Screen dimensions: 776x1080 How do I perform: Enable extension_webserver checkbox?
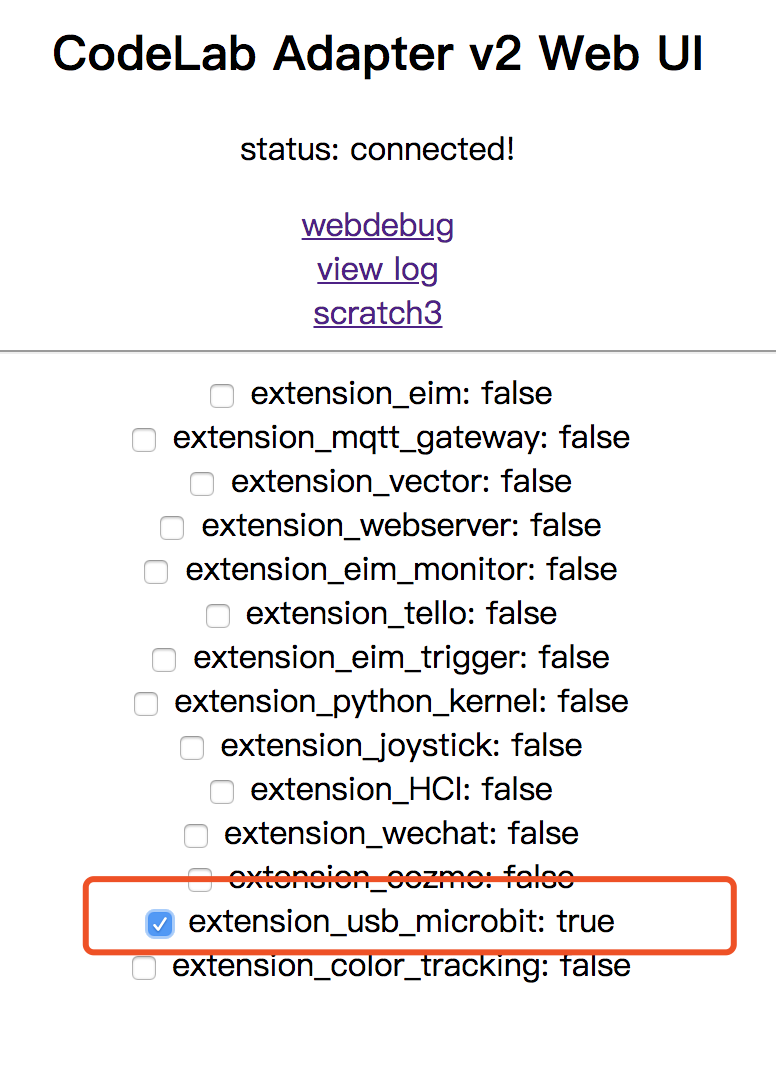pyautogui.click(x=172, y=527)
